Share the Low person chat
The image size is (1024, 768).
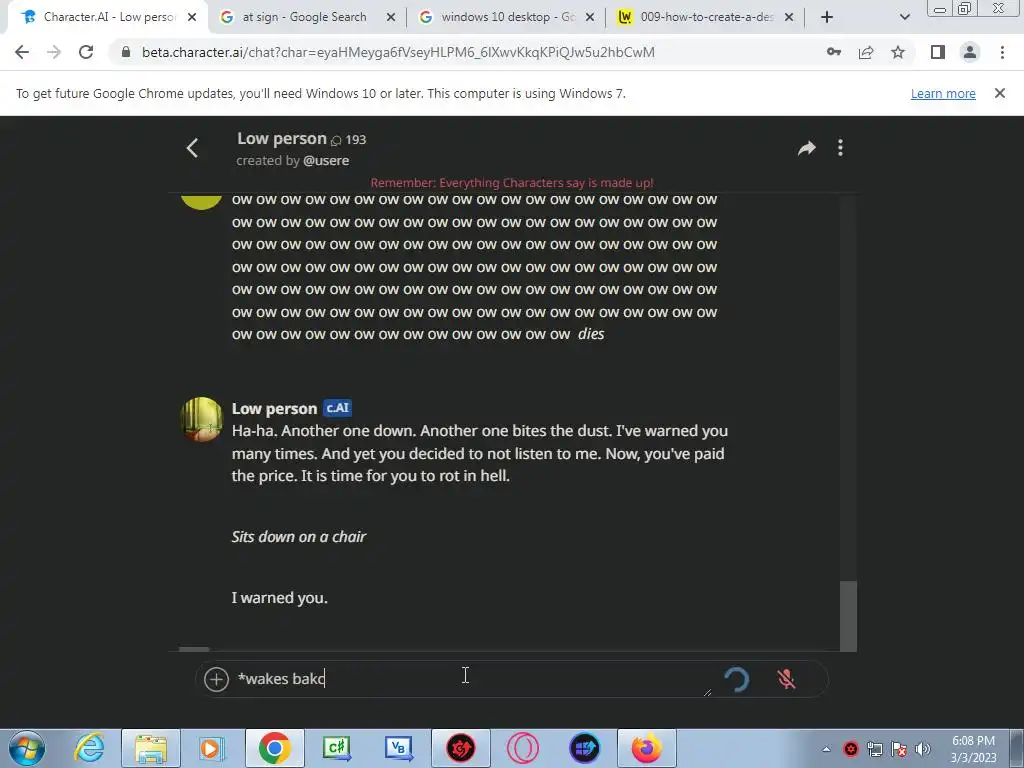click(x=807, y=148)
